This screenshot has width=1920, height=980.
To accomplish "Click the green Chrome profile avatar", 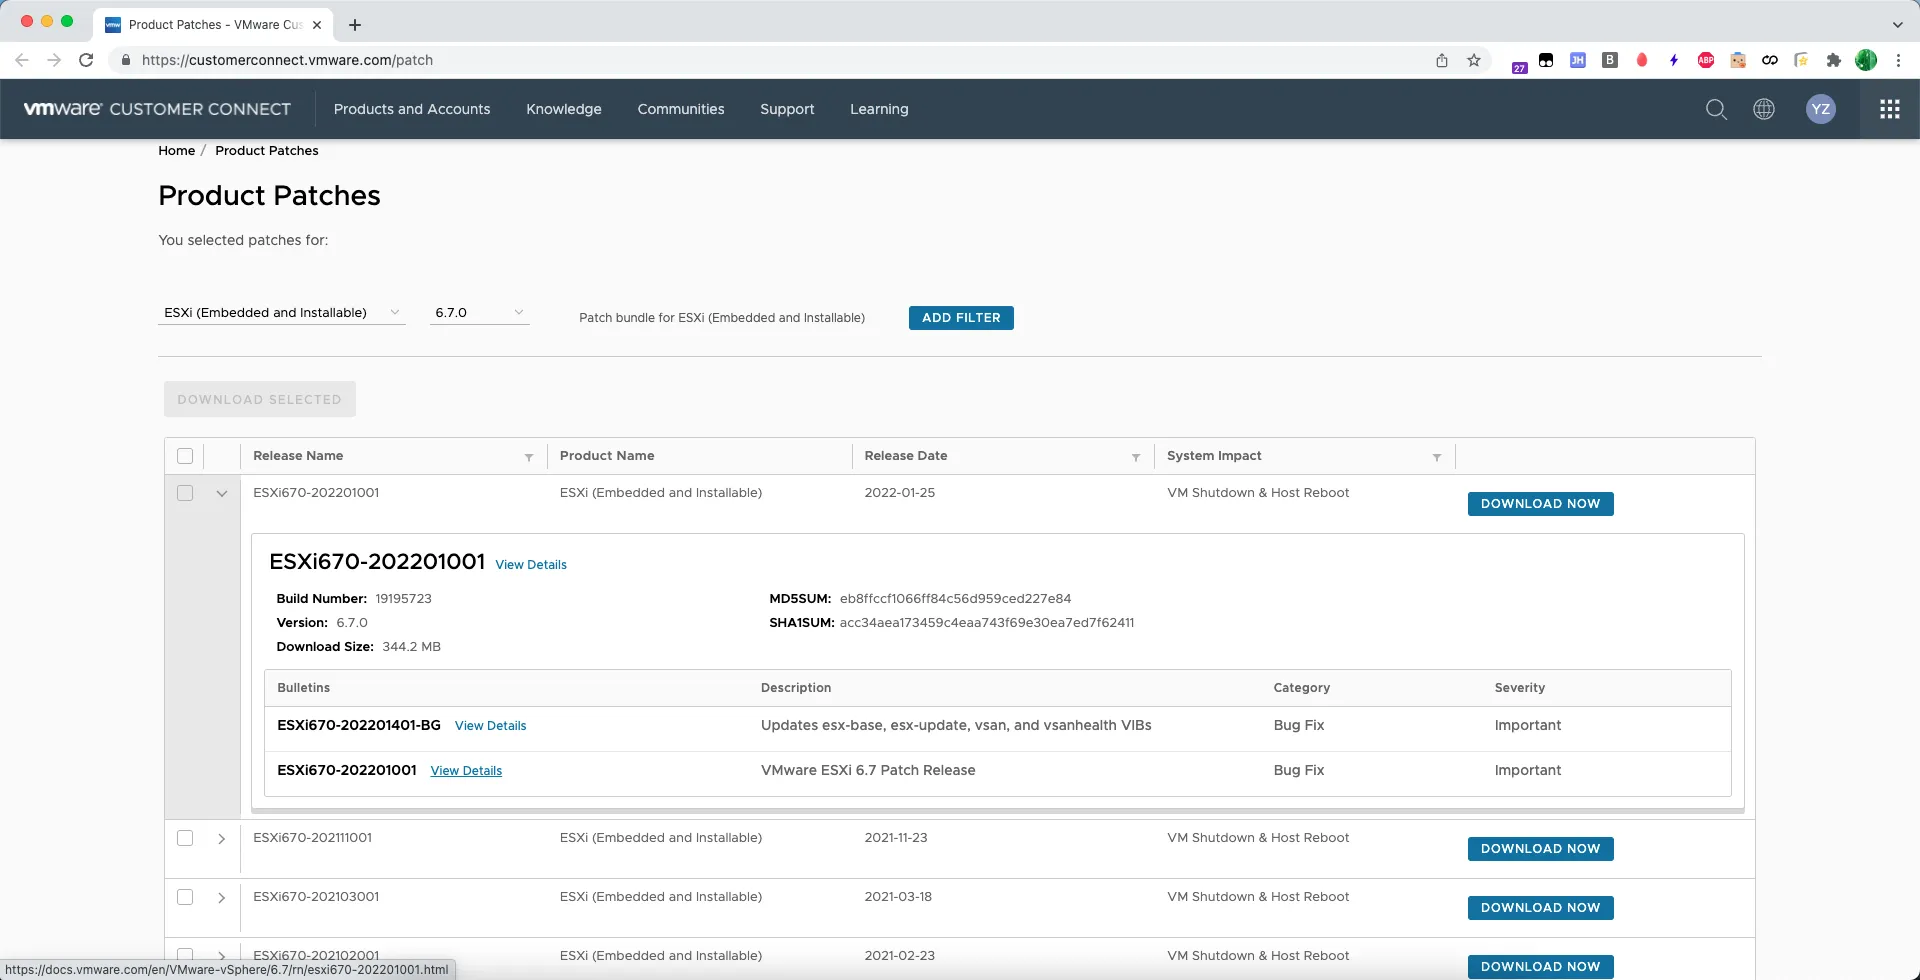I will click(1866, 60).
